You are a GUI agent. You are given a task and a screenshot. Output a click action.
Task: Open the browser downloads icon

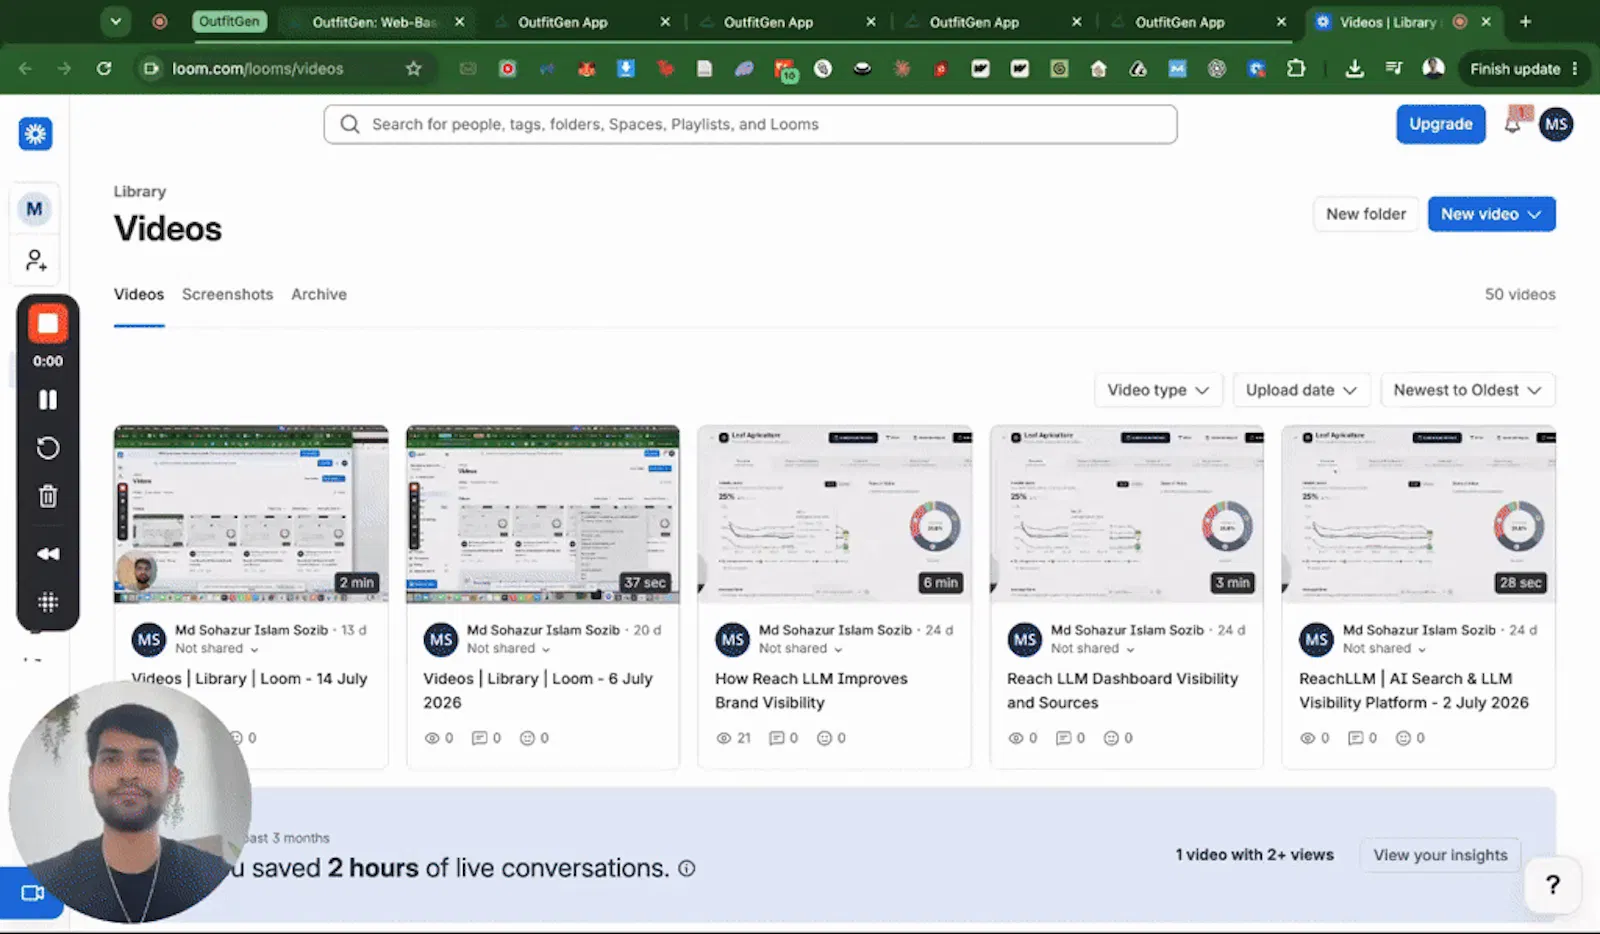point(1355,68)
